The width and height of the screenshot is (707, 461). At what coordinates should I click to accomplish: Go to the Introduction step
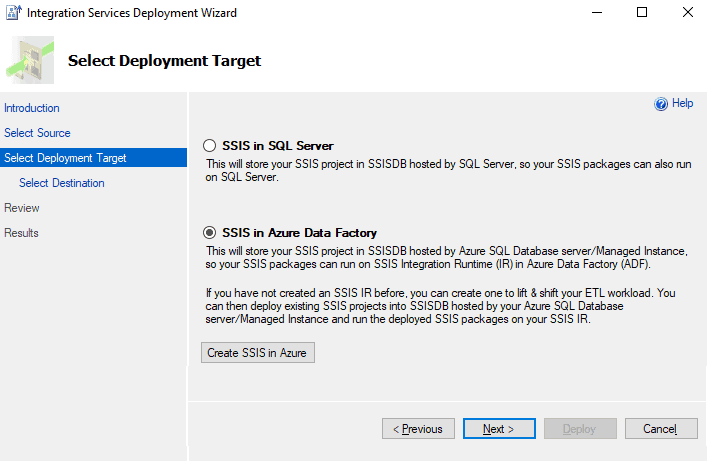tap(32, 108)
